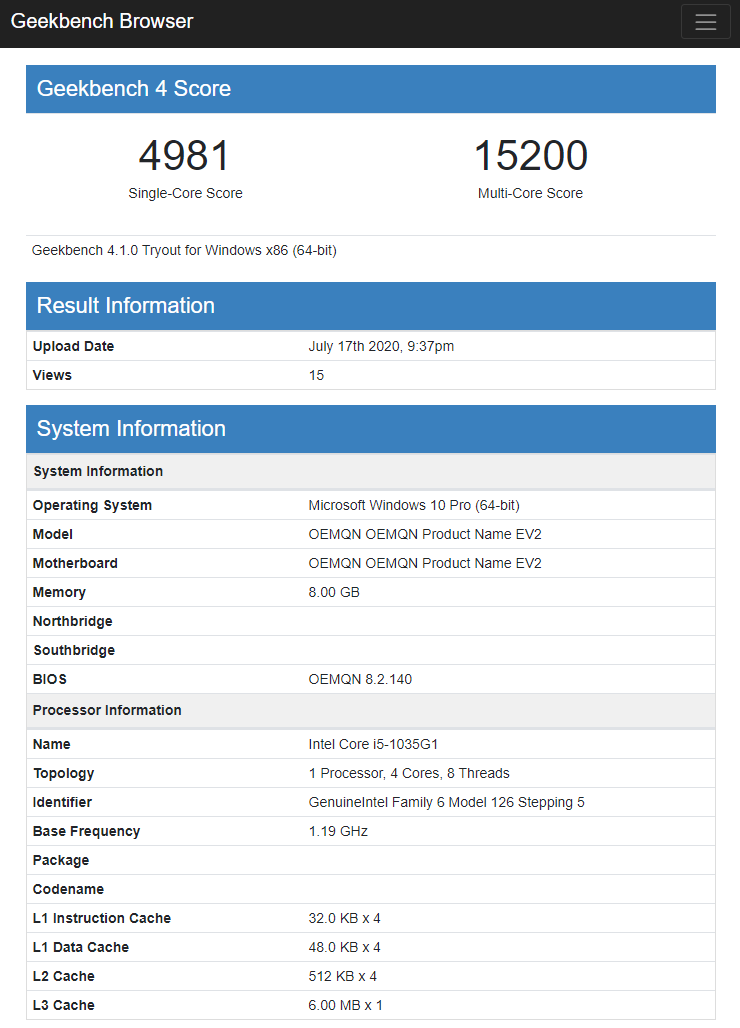Click the L1 Instruction Cache label

click(x=102, y=919)
